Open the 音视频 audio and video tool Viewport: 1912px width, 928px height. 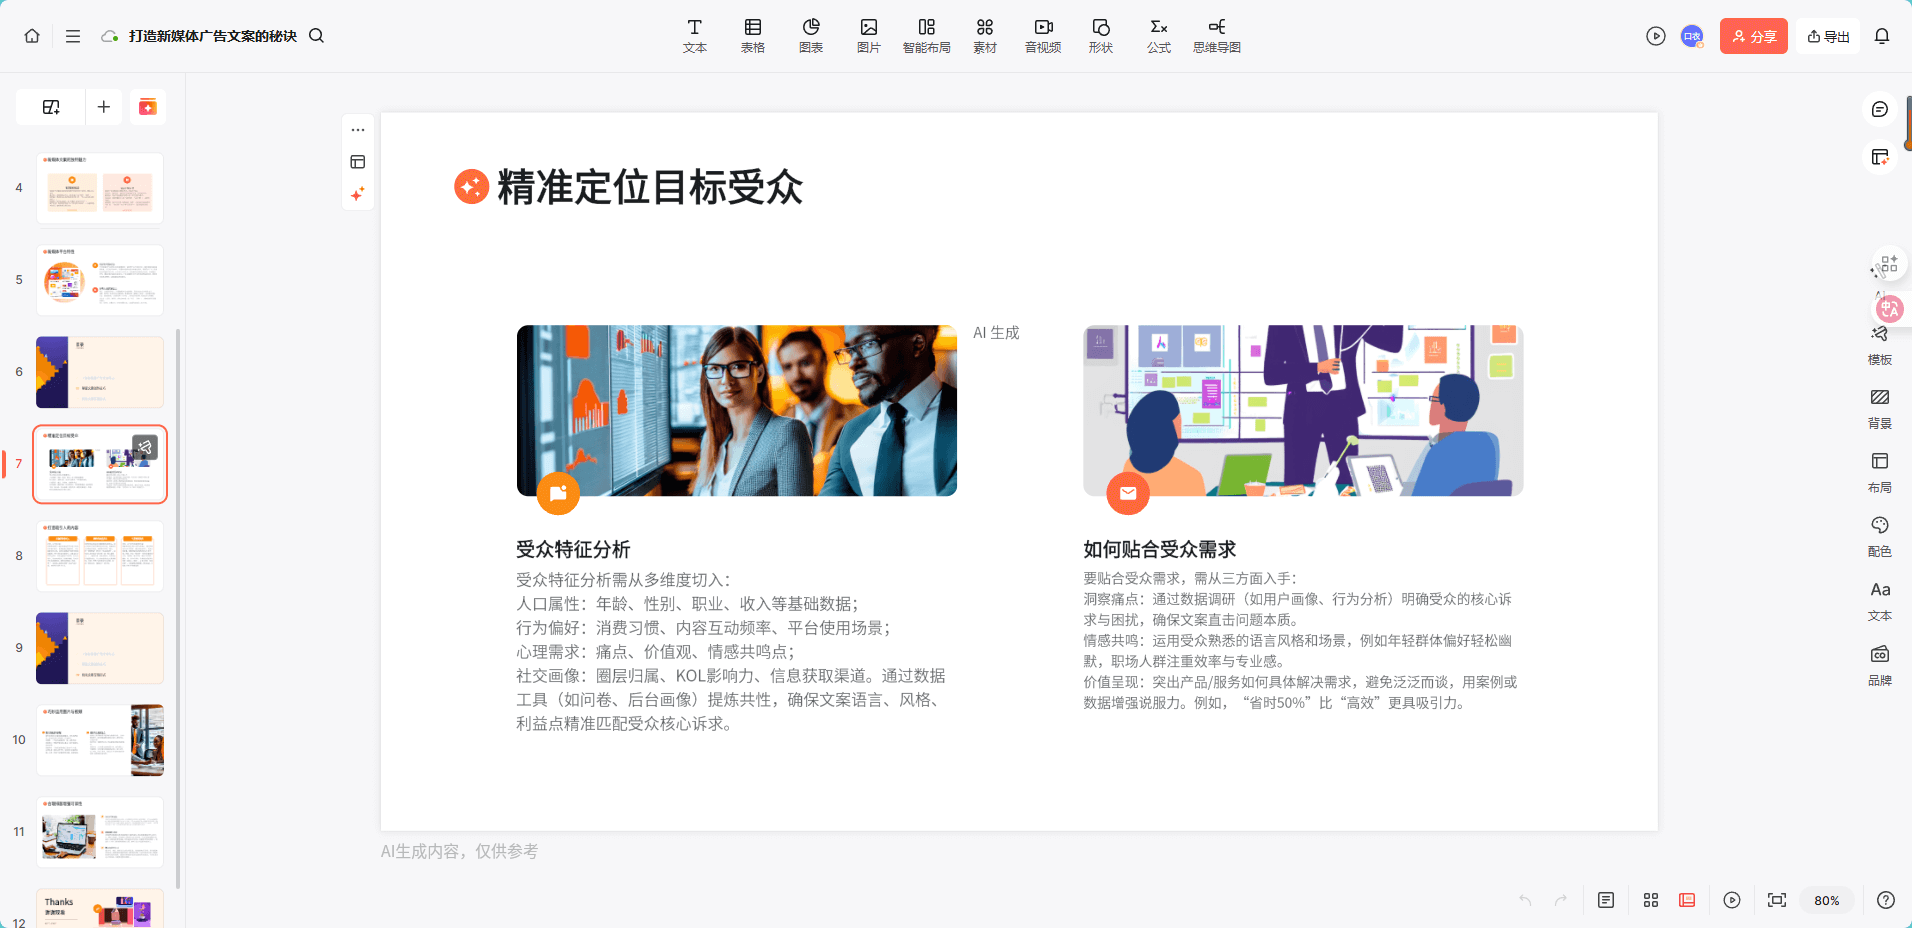point(1043,35)
